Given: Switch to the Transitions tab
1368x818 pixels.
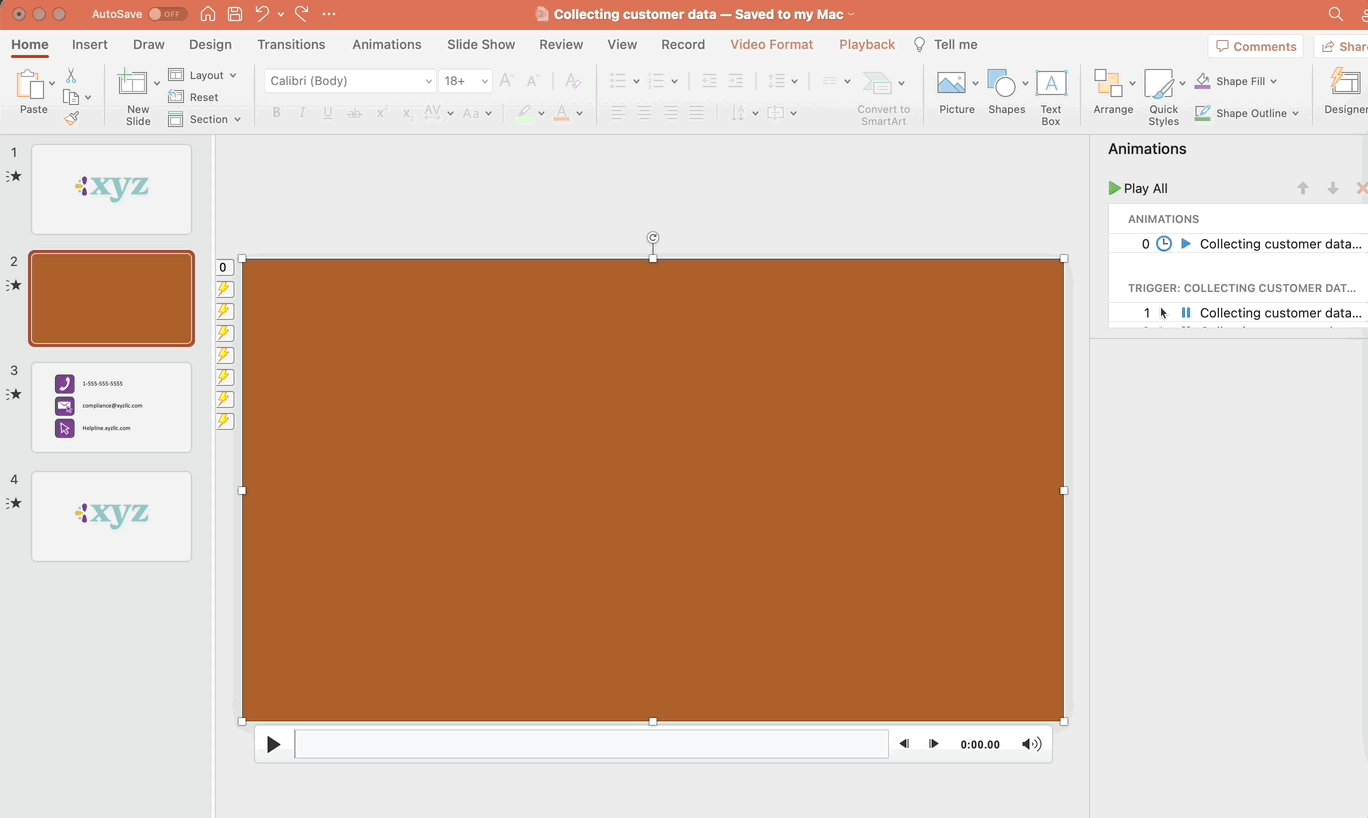Looking at the screenshot, I should point(291,44).
